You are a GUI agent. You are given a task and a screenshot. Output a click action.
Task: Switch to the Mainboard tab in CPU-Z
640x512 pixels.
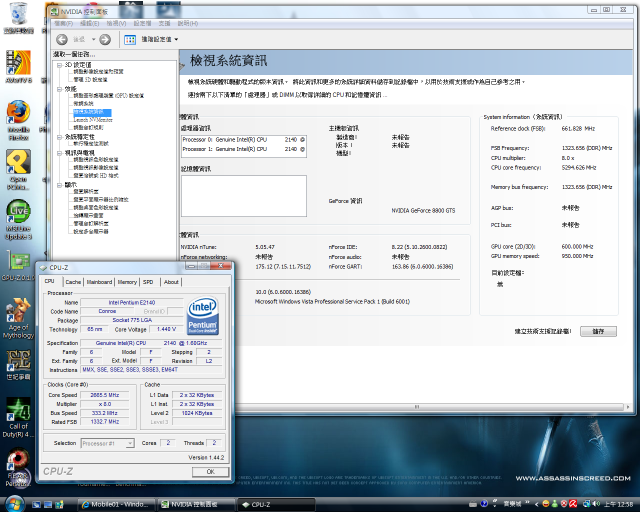click(x=99, y=282)
